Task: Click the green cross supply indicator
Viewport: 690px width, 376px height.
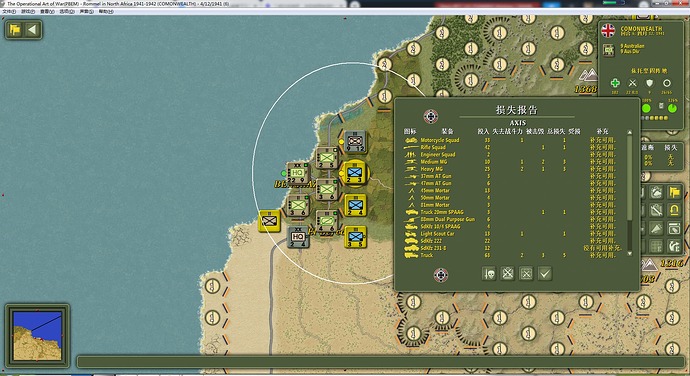Action: (615, 83)
